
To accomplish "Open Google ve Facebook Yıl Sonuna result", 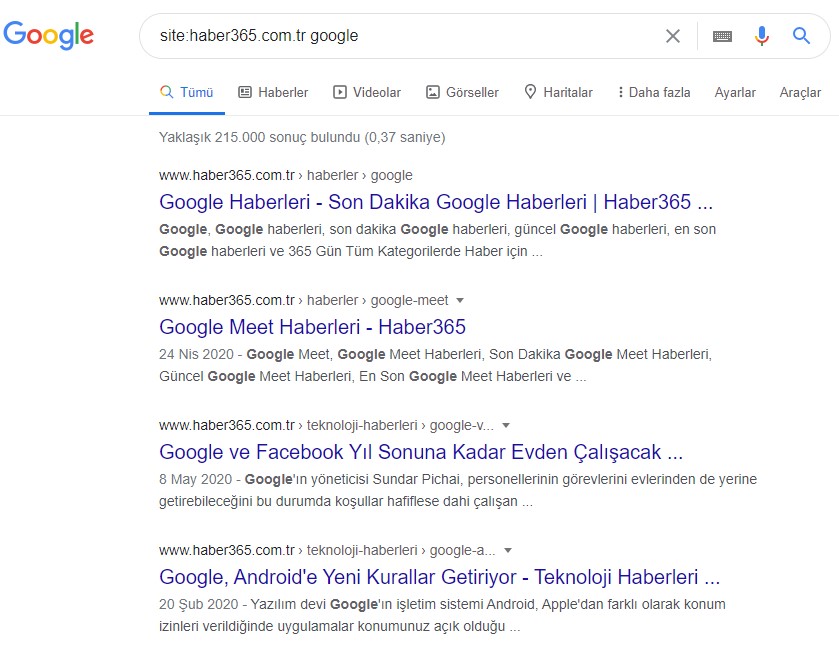I will click(421, 452).
